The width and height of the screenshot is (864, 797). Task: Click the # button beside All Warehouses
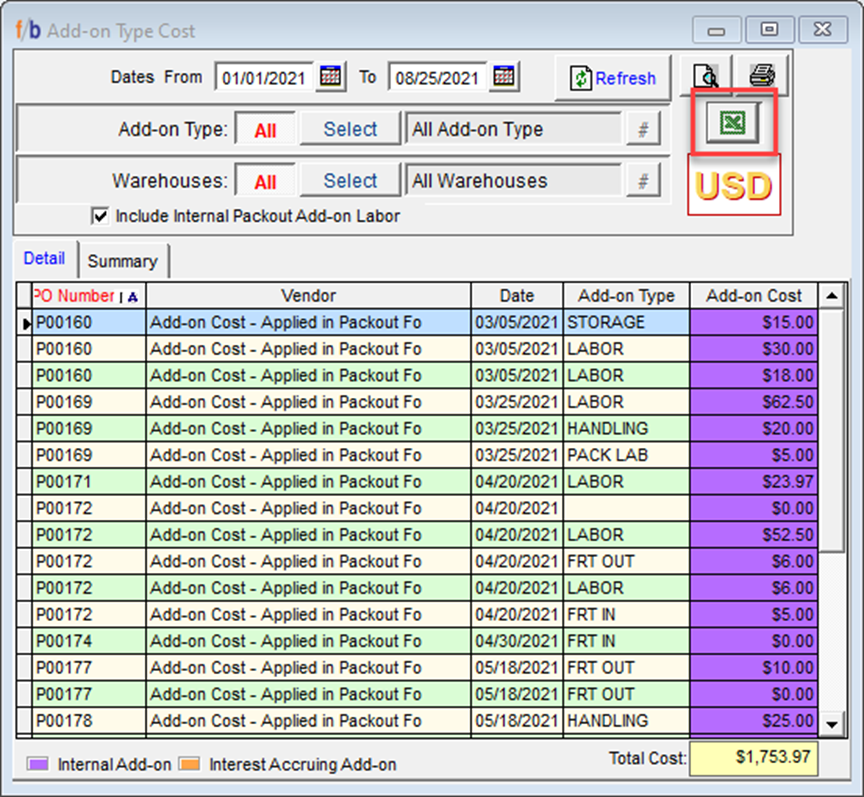click(643, 181)
